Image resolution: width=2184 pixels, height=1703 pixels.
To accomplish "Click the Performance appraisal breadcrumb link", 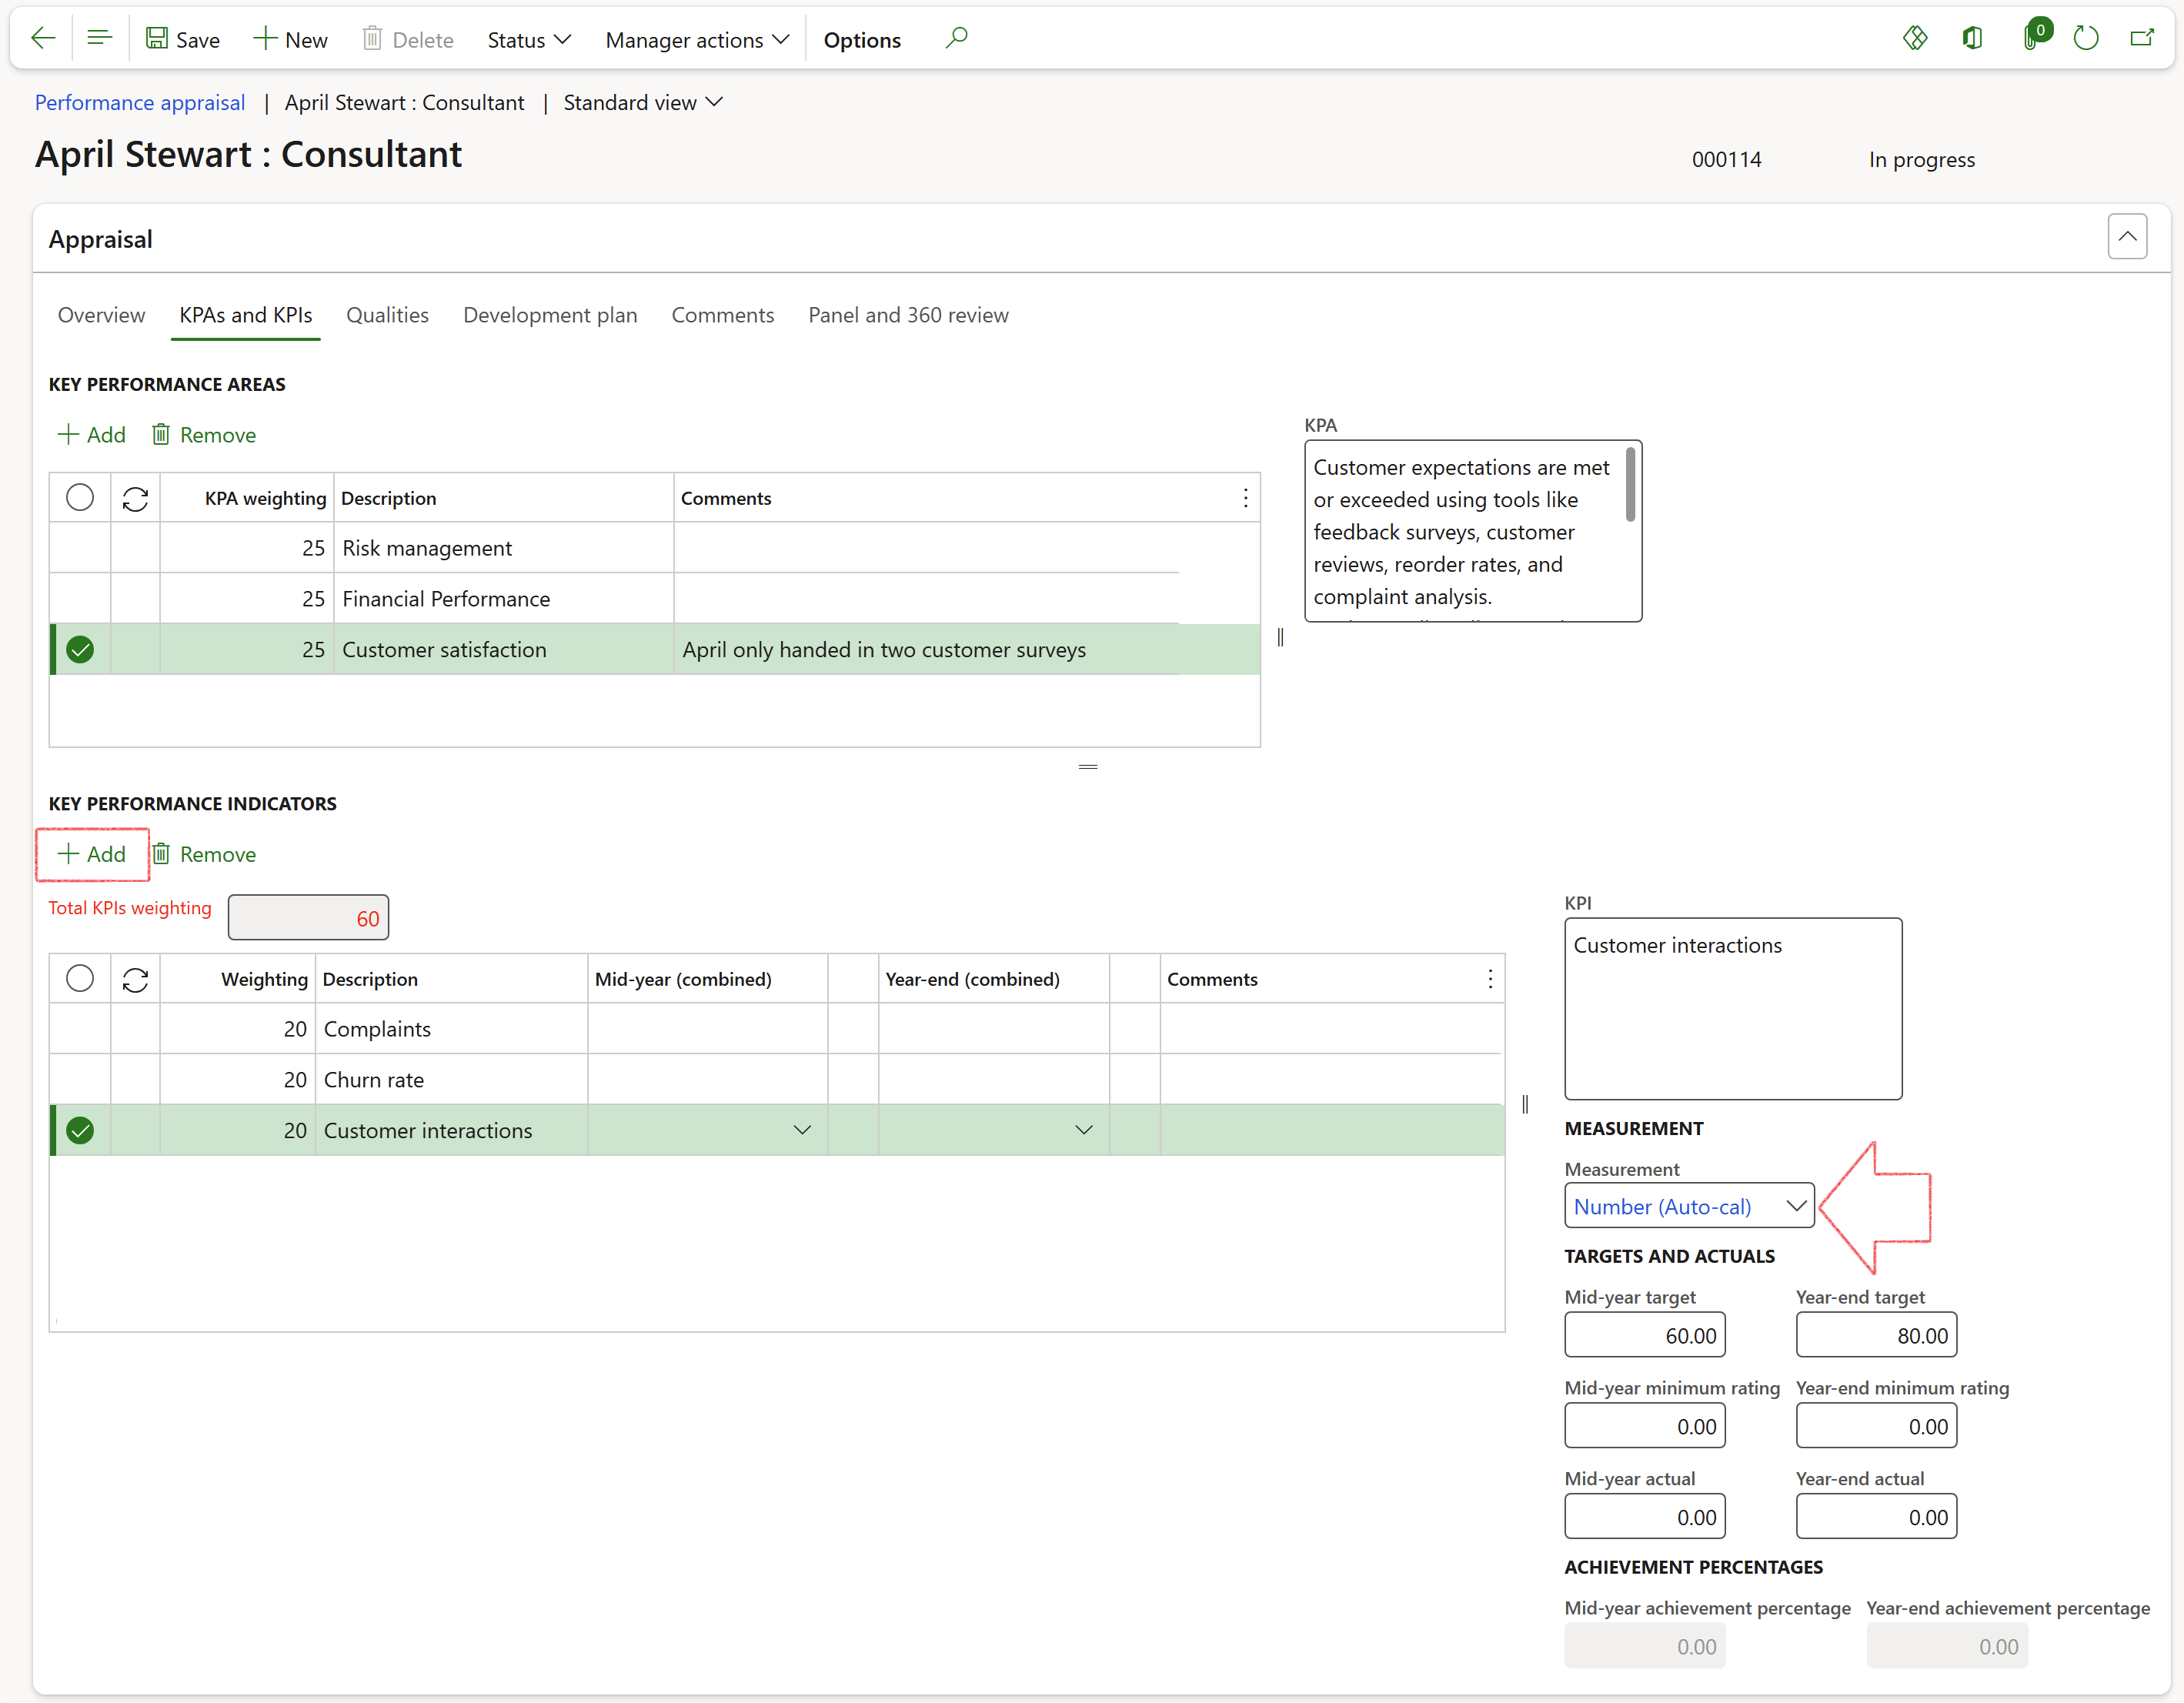I will point(140,103).
